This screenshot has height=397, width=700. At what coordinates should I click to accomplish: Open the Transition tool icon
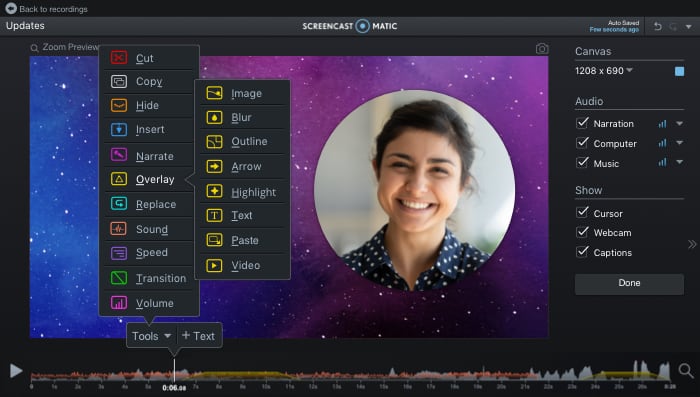[x=119, y=278]
